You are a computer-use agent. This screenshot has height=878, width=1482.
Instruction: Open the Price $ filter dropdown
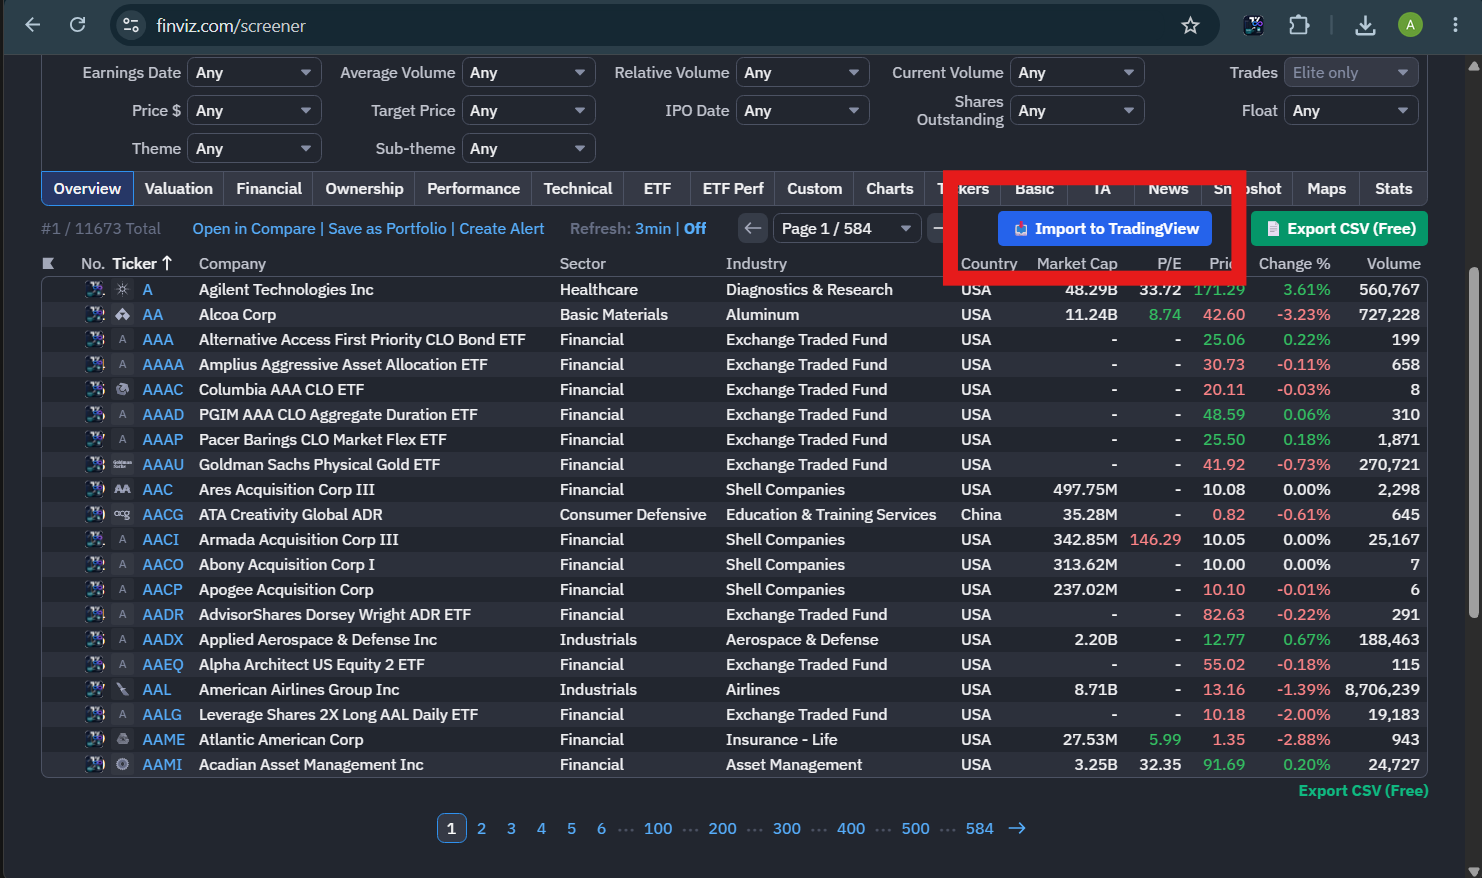pyautogui.click(x=254, y=110)
